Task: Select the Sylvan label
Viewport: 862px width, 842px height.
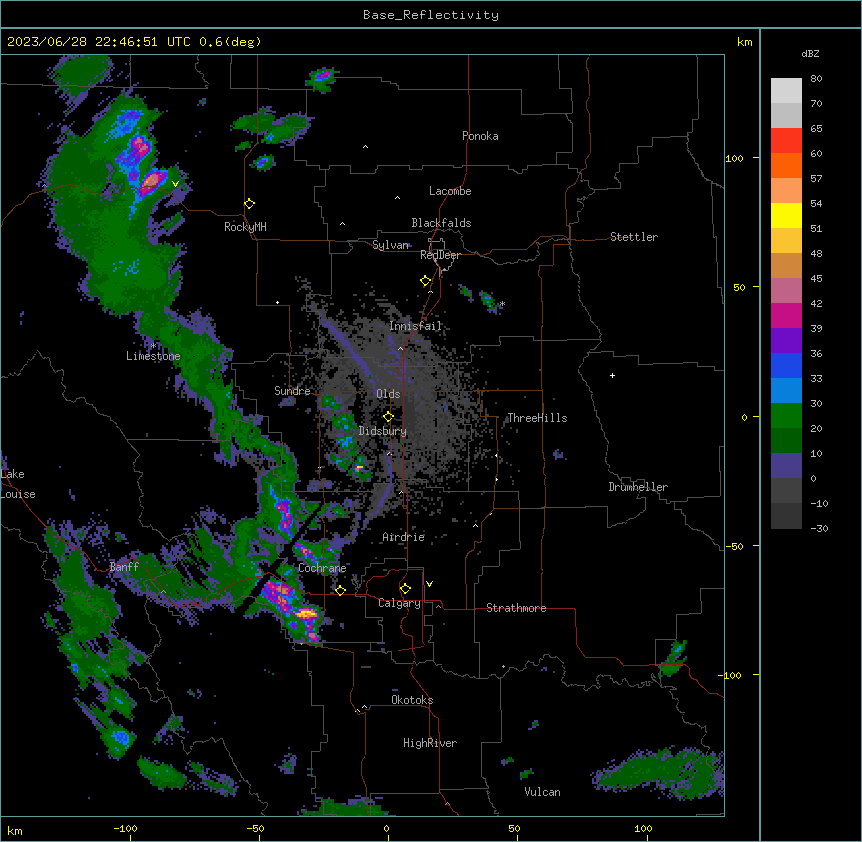Action: pyautogui.click(x=391, y=245)
